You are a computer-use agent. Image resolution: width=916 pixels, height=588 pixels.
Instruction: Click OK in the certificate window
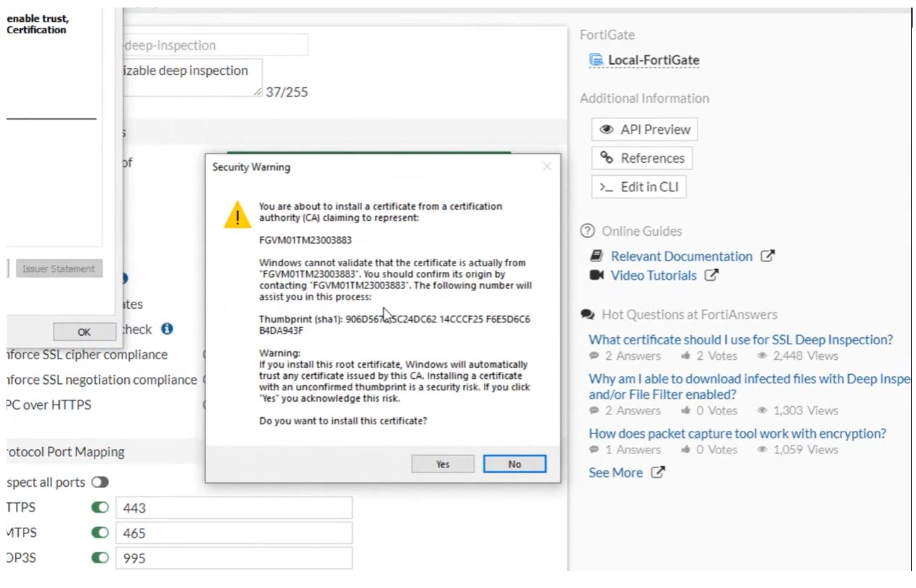(84, 332)
